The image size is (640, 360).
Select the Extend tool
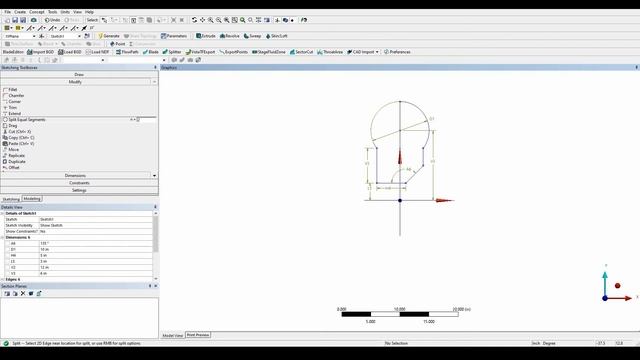(12, 113)
